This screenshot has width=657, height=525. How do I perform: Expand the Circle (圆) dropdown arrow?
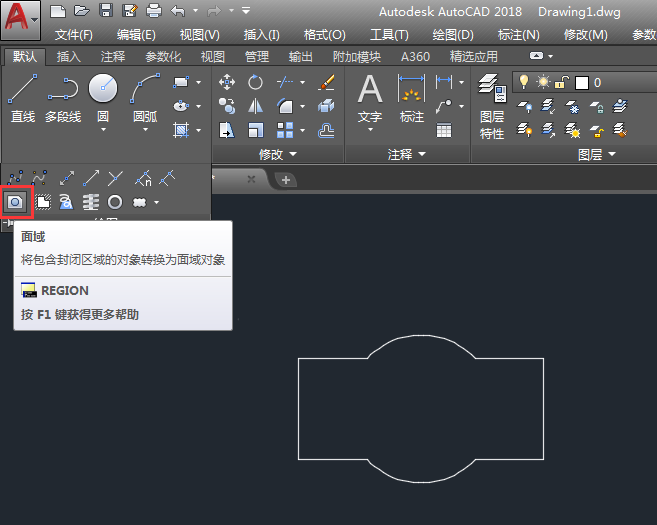coord(103,131)
